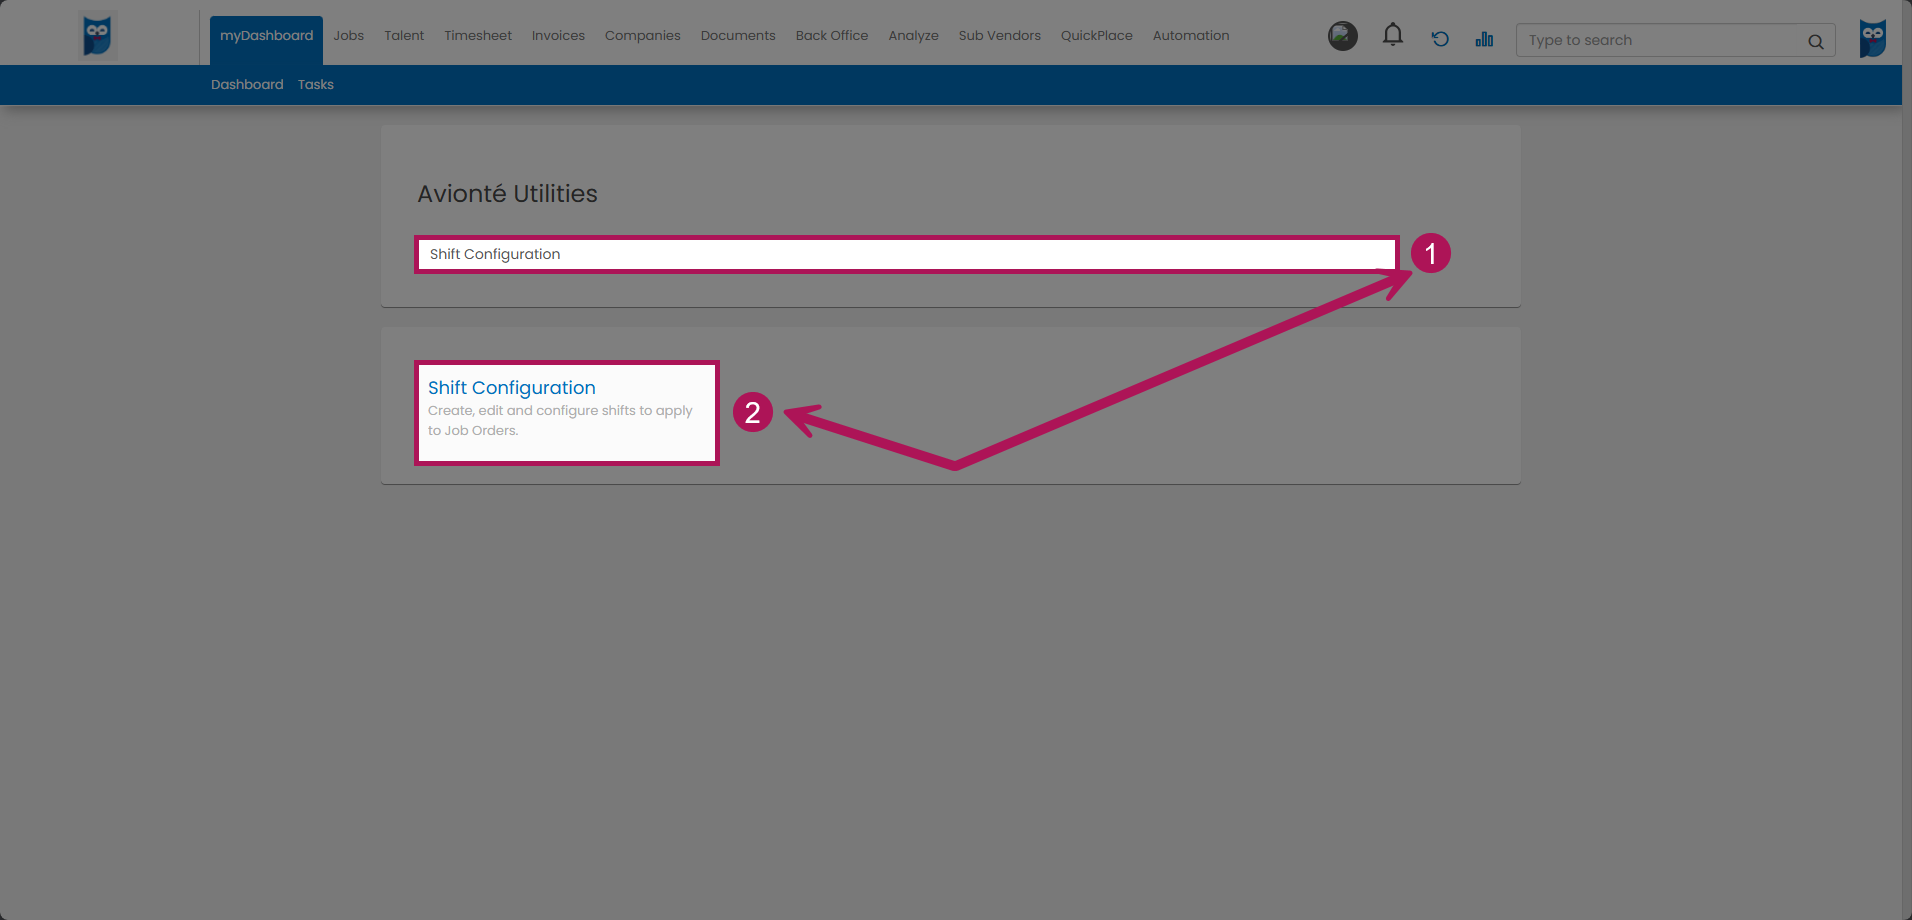1912x920 pixels.
Task: Open the myDashboard tab
Action: coord(266,36)
